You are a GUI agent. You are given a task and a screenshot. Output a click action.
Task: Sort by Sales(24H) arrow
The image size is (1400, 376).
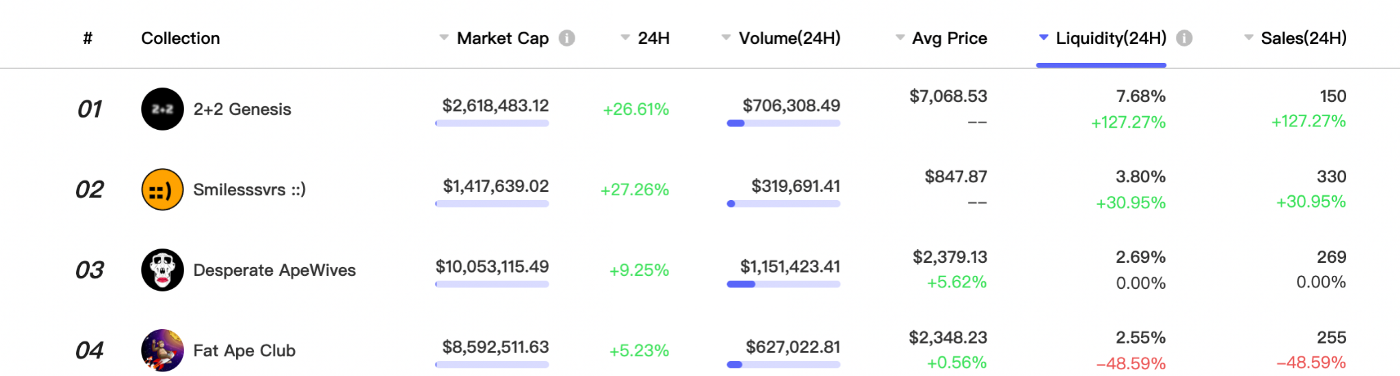click(x=1248, y=39)
